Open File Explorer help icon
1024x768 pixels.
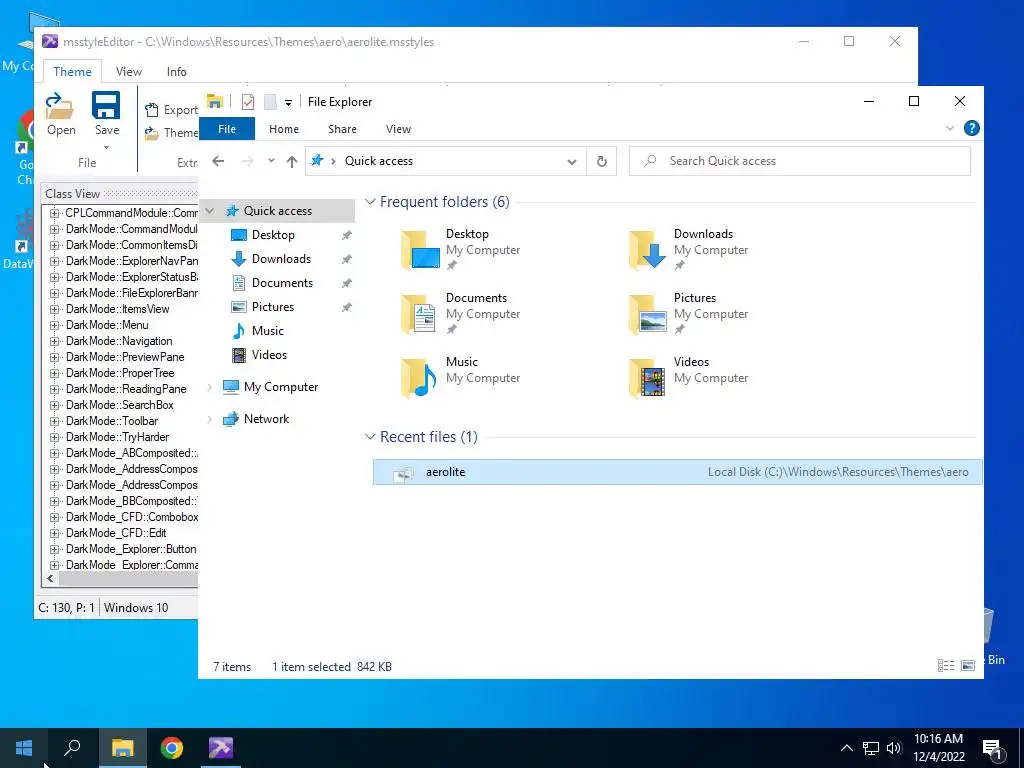click(x=971, y=128)
